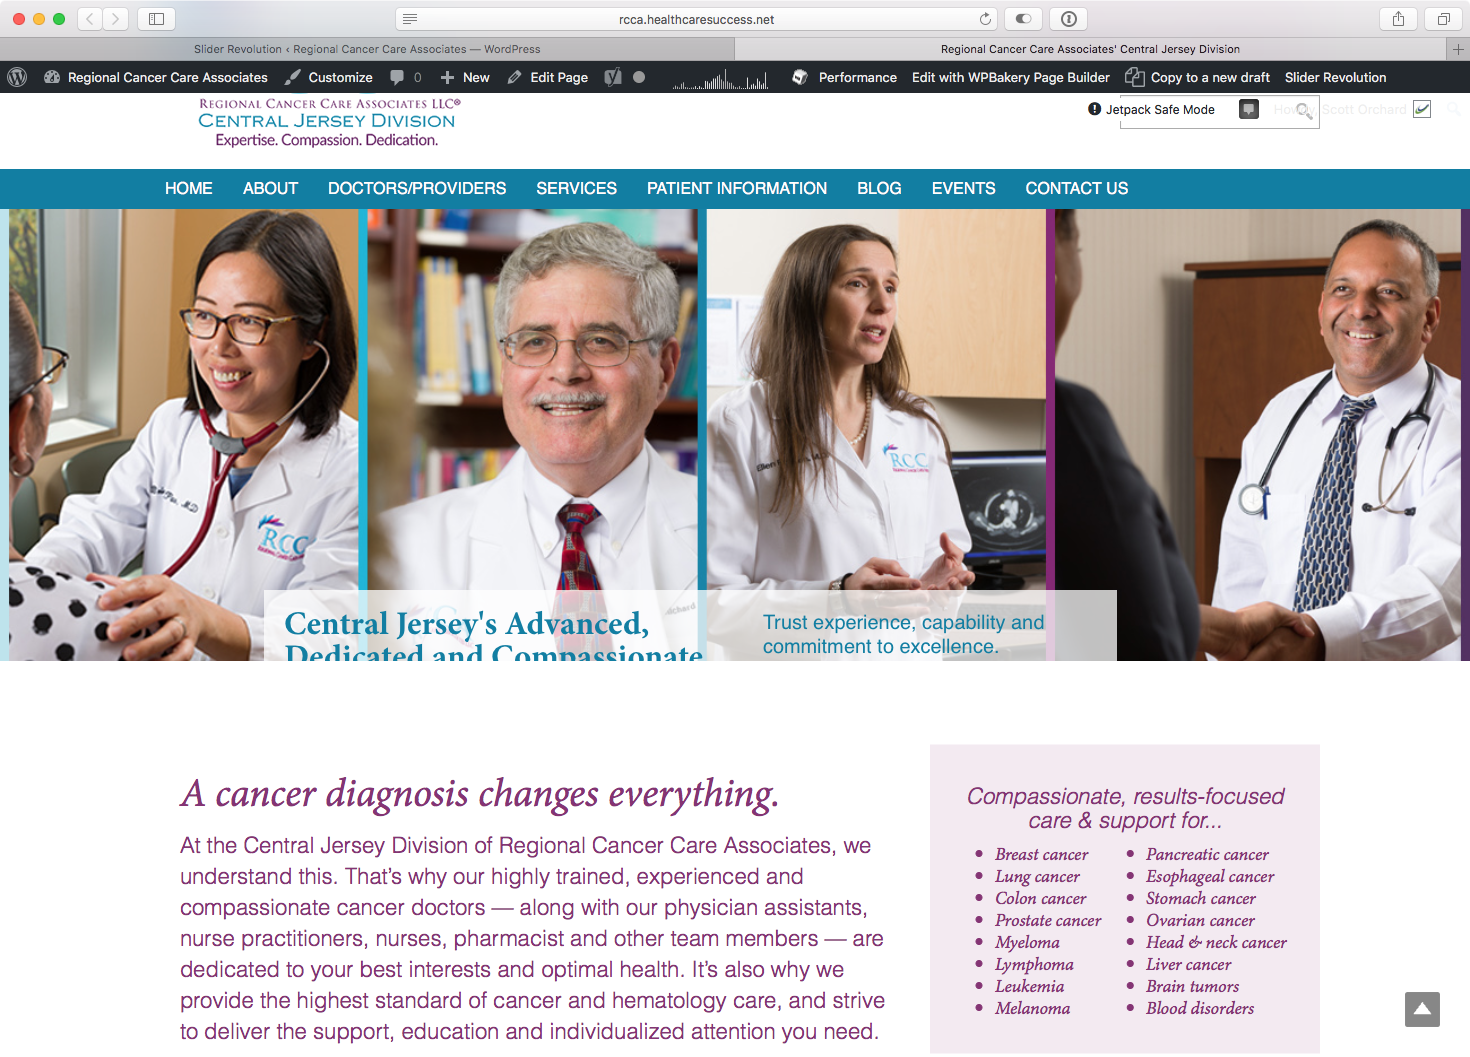Toggle the checkbox icon at top right
The height and width of the screenshot is (1057, 1470).
(x=1422, y=109)
